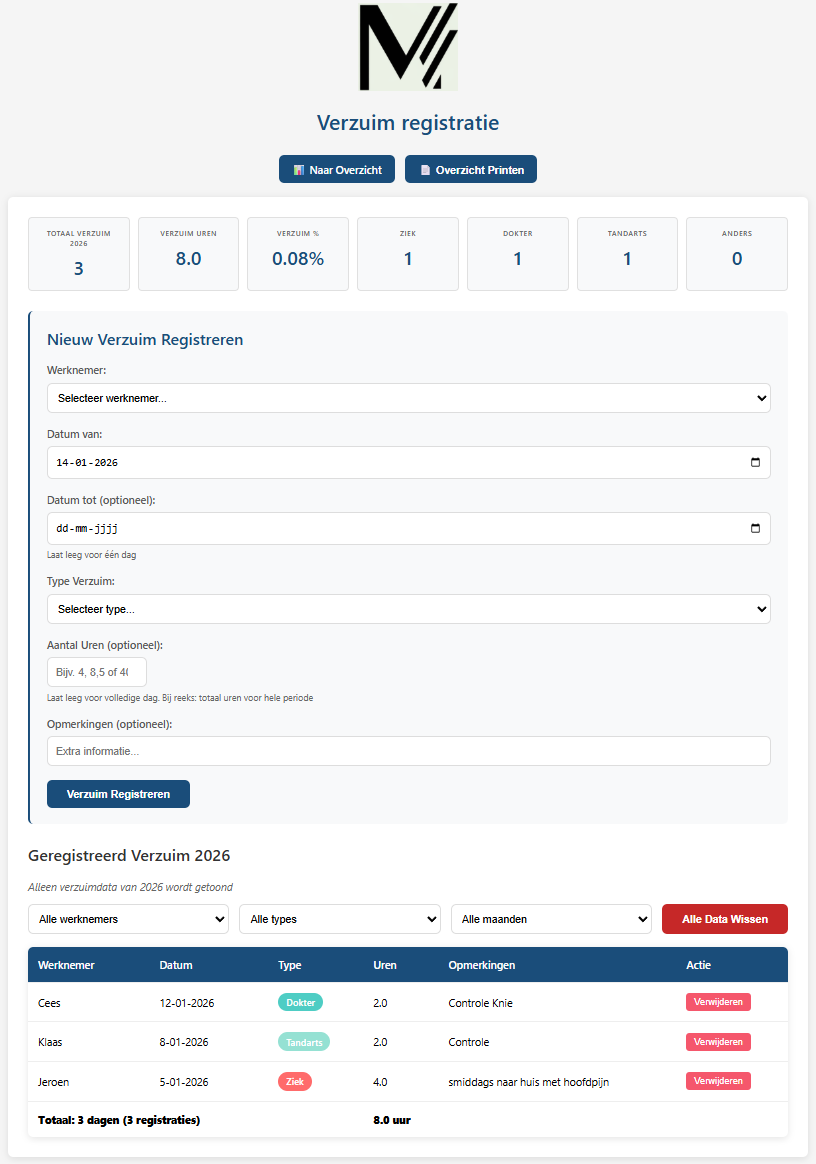The width and height of the screenshot is (816, 1164).
Task: Open the Selecteer type dropdown
Action: 408,609
